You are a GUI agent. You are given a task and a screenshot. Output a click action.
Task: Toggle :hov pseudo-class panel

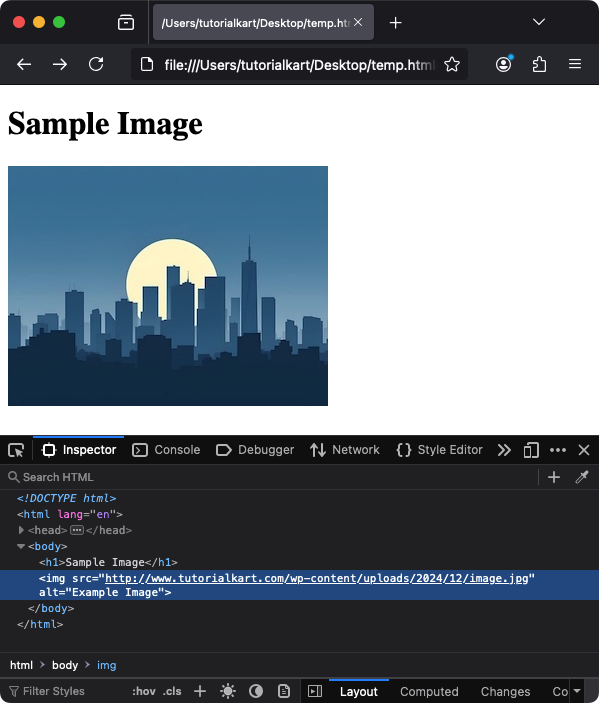tap(143, 691)
